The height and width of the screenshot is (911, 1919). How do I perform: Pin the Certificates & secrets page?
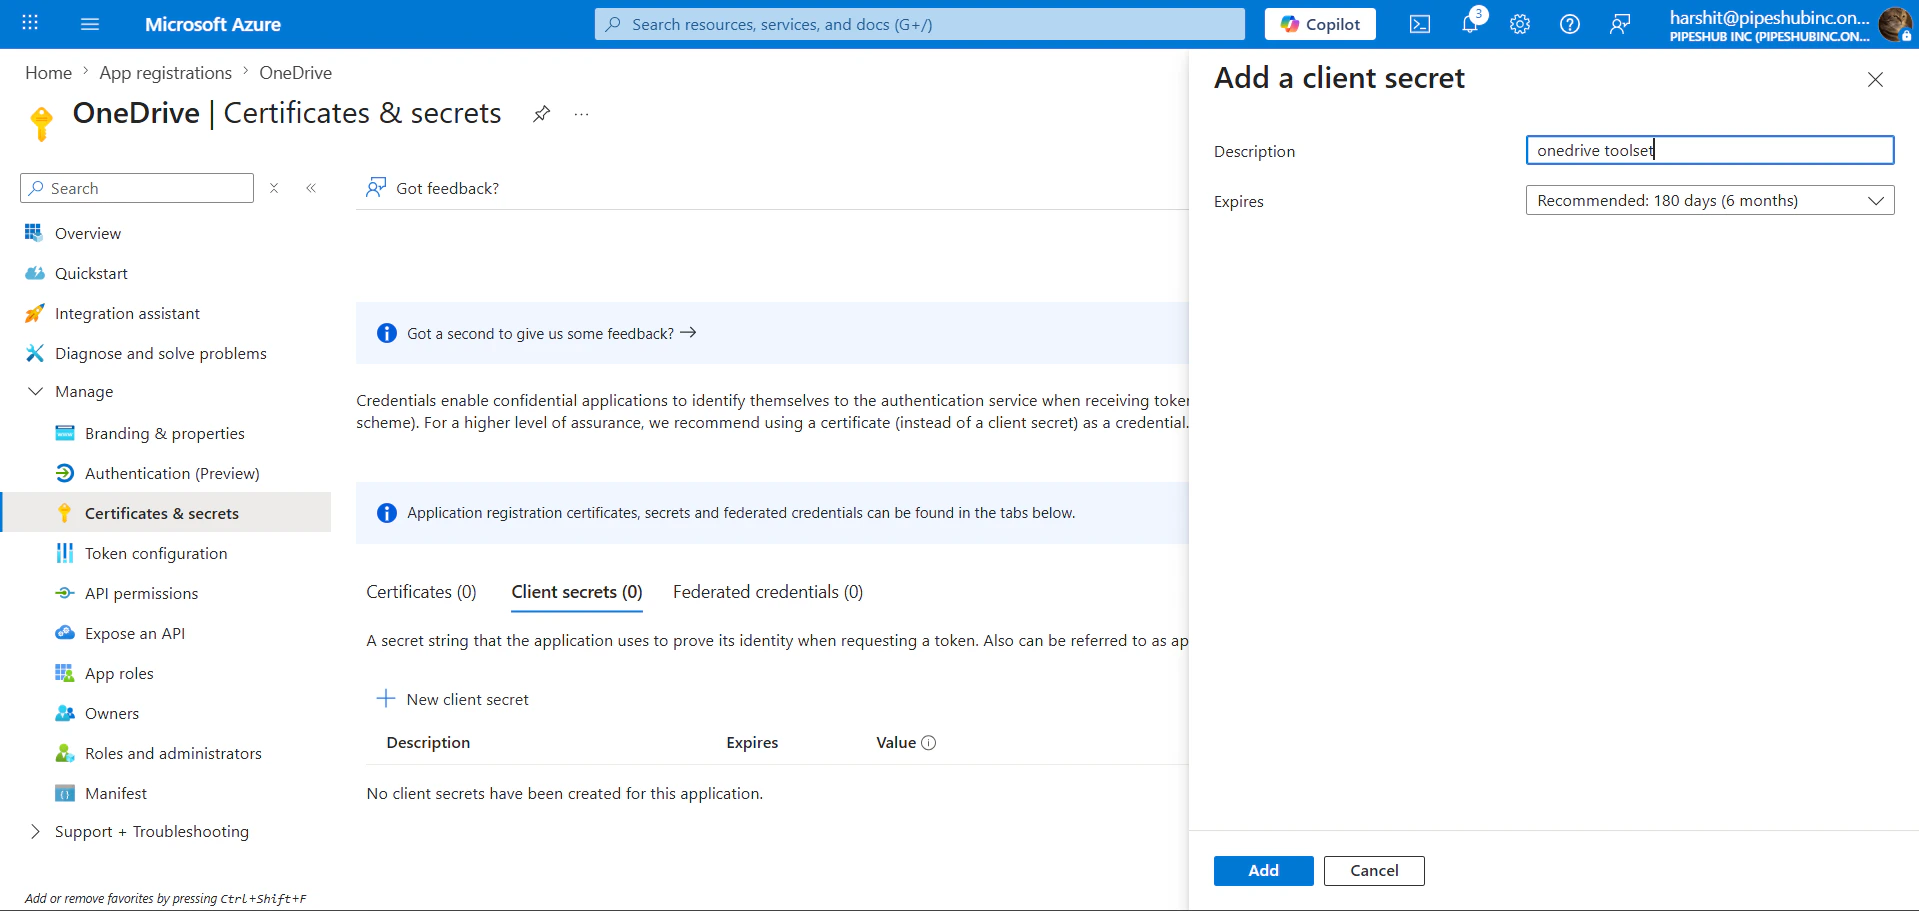click(x=541, y=114)
